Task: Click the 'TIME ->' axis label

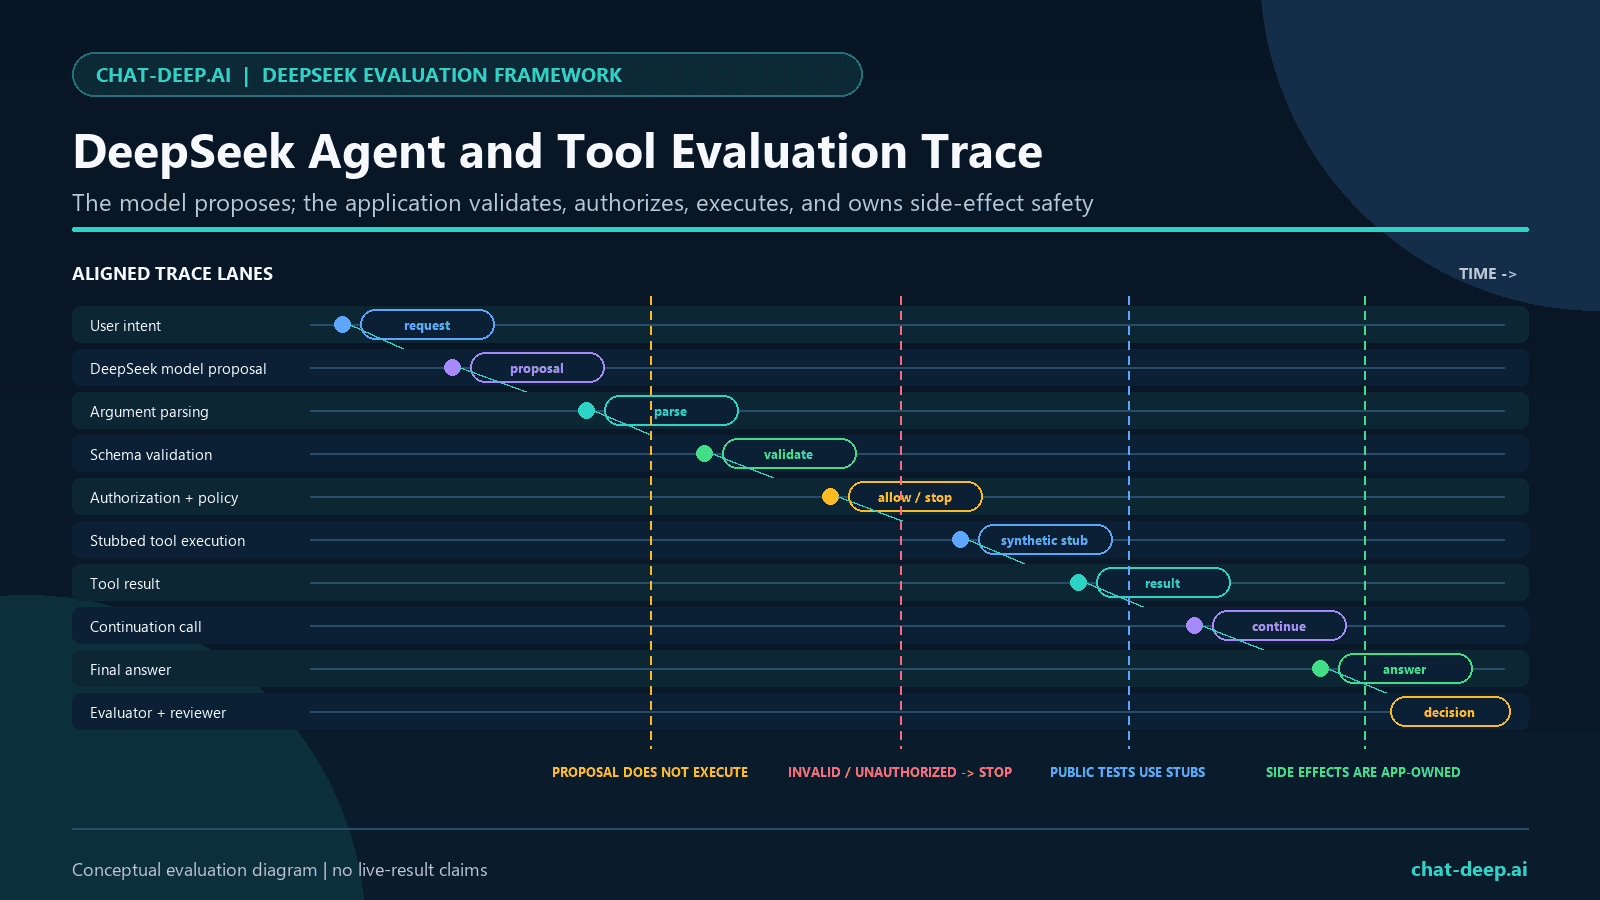Action: (1487, 274)
